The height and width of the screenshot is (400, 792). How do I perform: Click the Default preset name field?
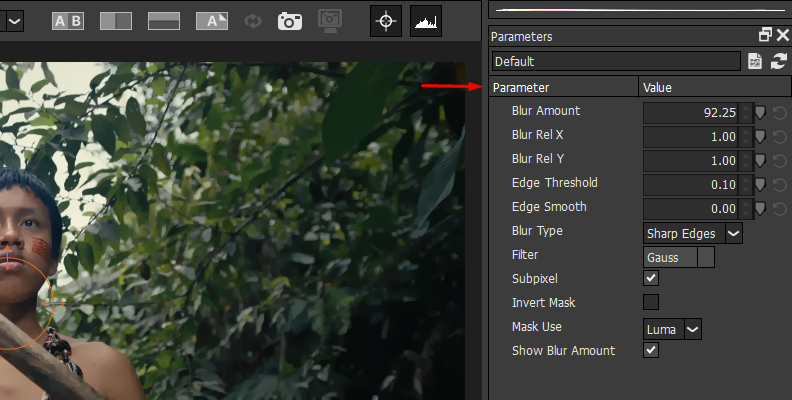point(616,62)
